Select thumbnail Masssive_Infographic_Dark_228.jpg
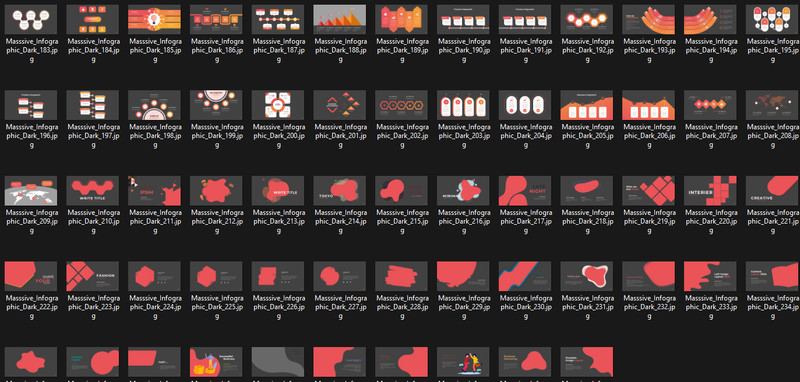The width and height of the screenshot is (800, 382). click(x=401, y=276)
